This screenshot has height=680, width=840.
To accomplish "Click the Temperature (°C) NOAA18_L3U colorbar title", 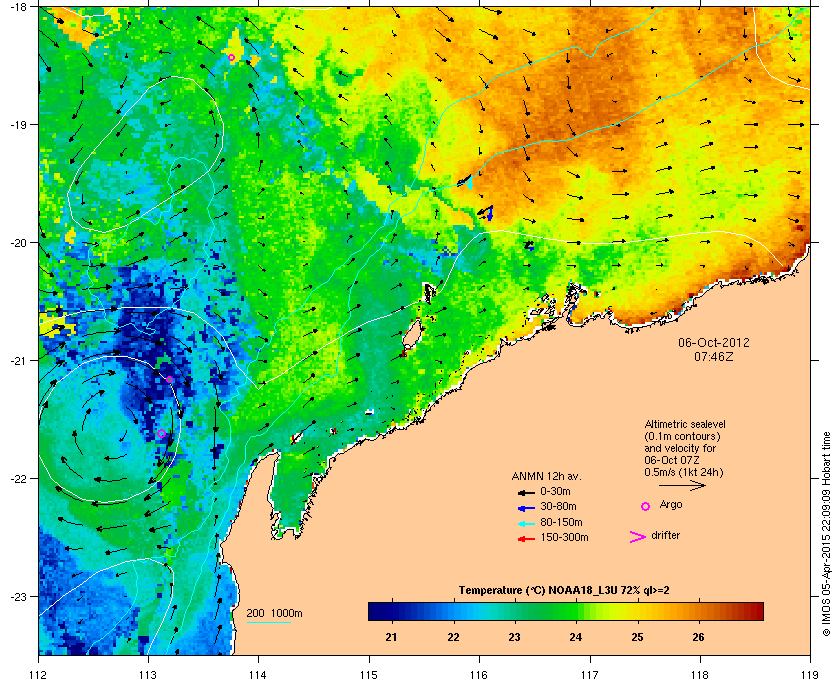I will click(564, 591).
